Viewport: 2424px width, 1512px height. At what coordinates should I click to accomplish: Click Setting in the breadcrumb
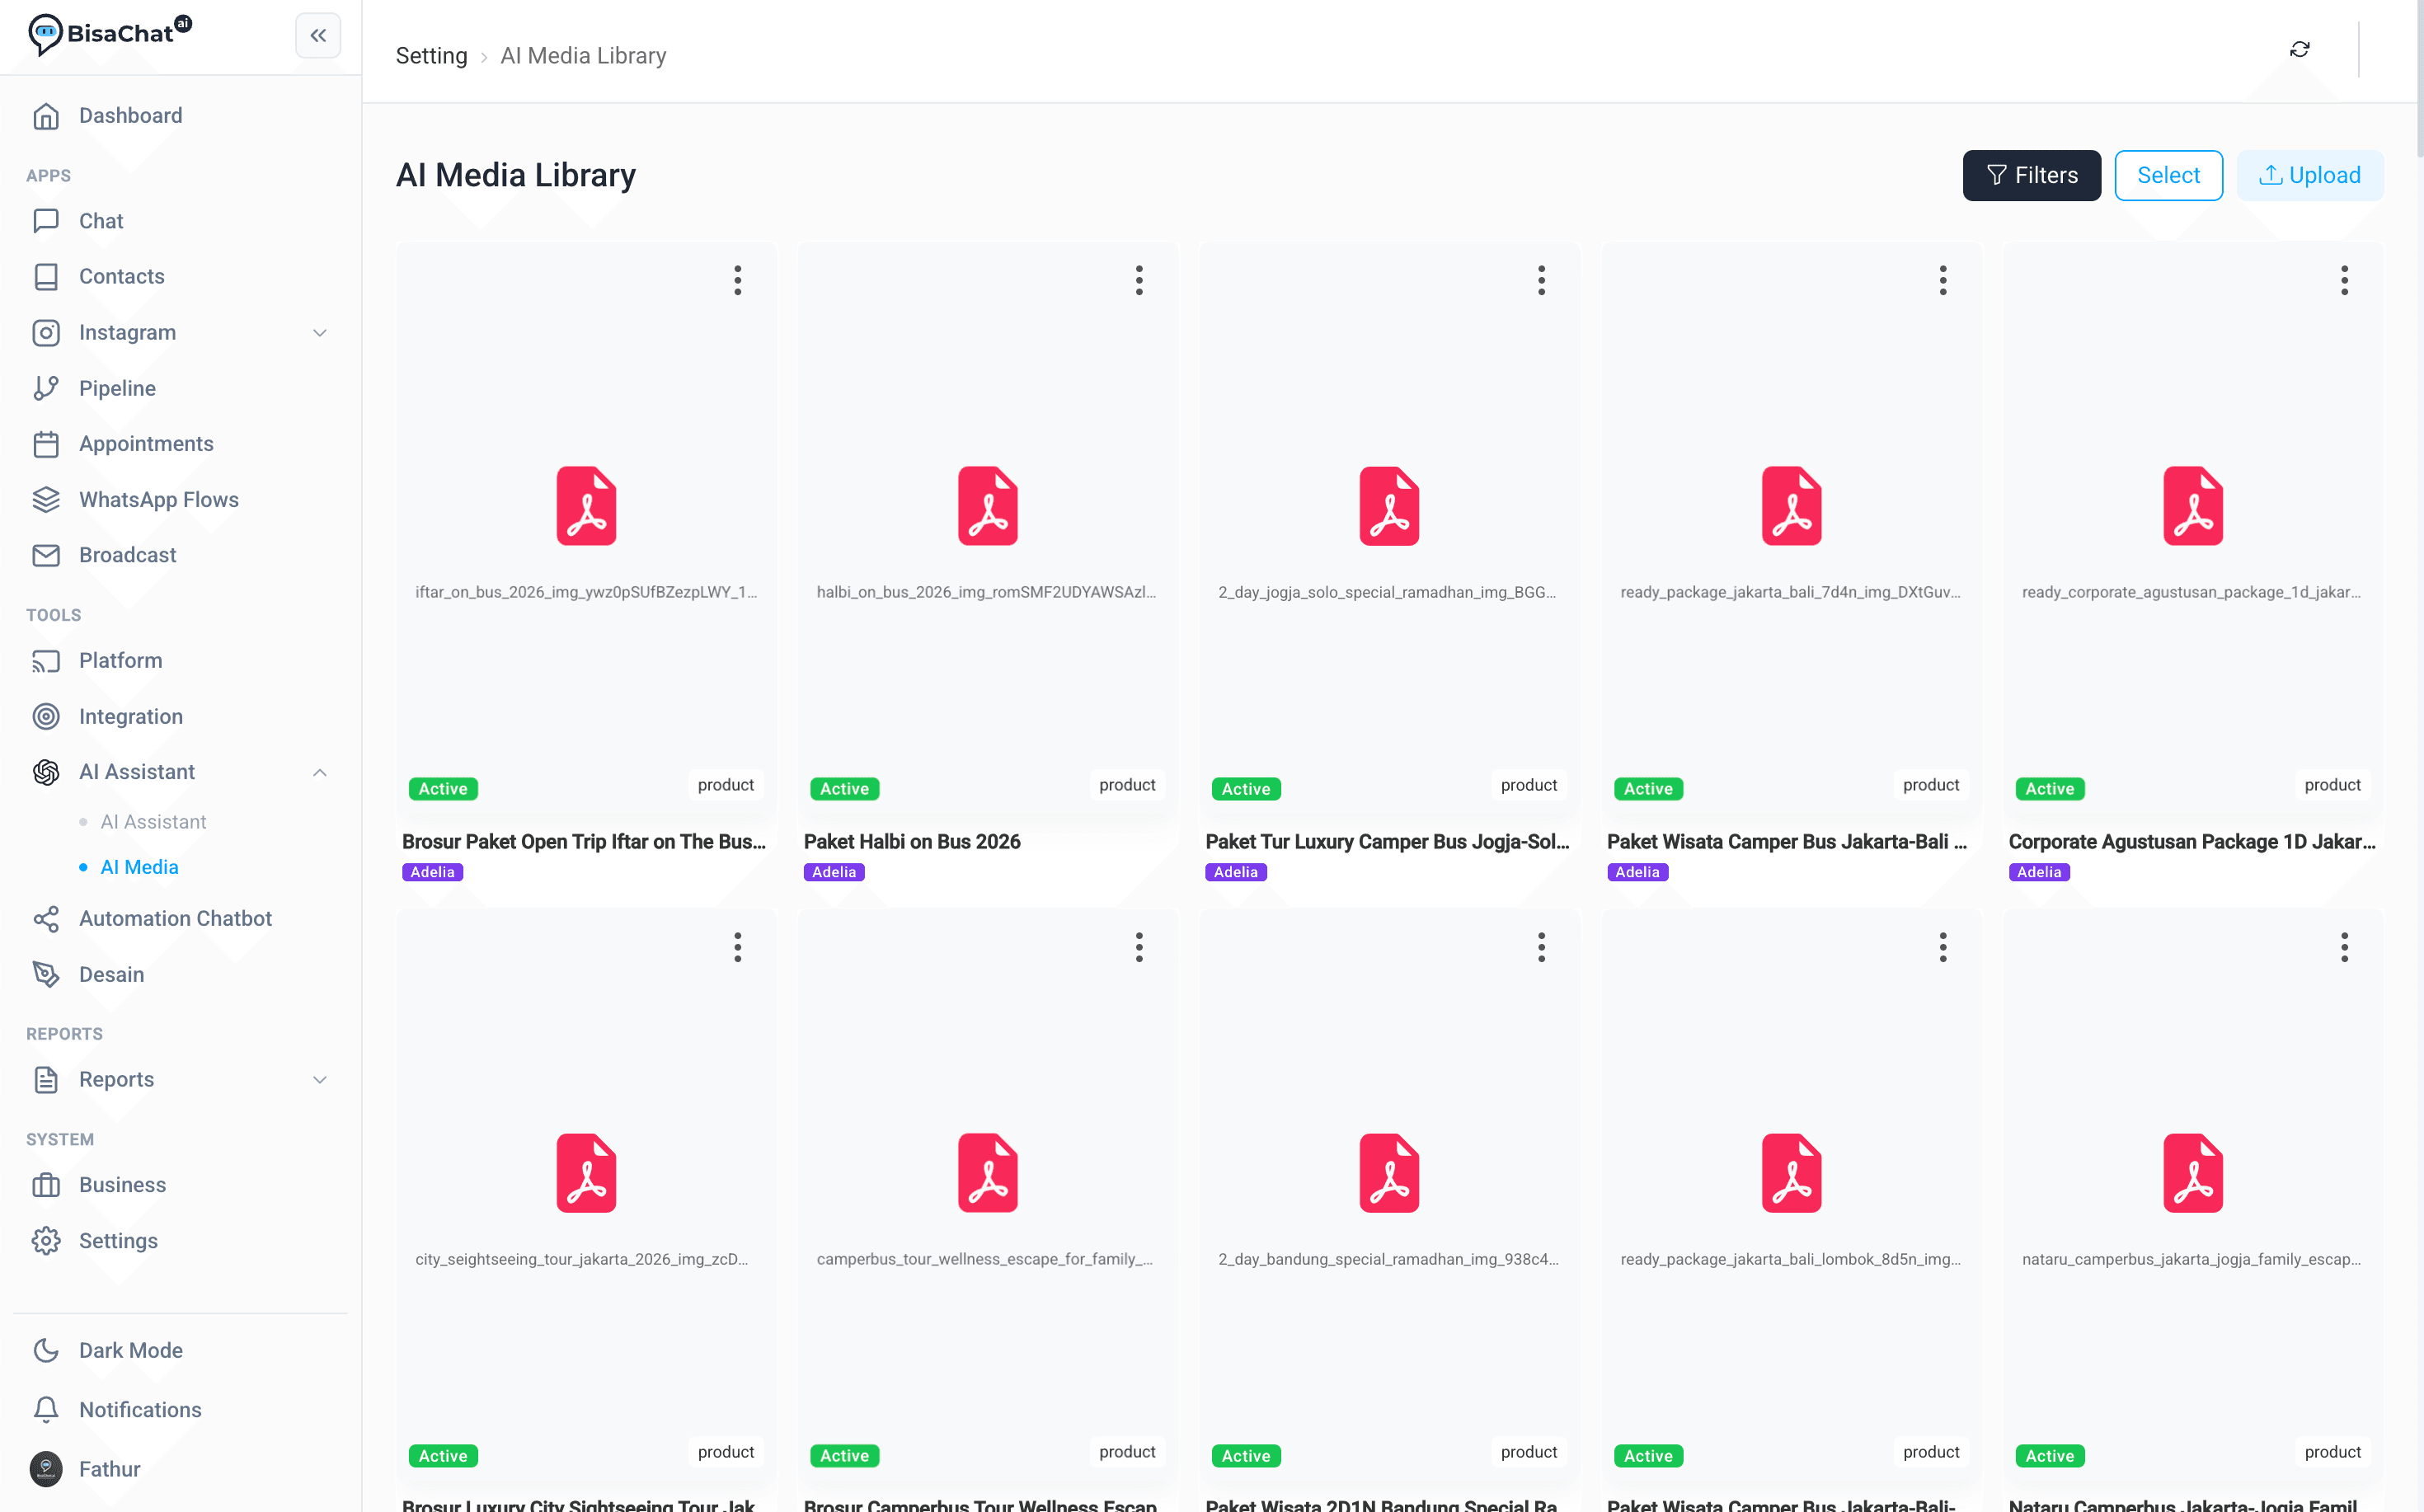(x=431, y=56)
